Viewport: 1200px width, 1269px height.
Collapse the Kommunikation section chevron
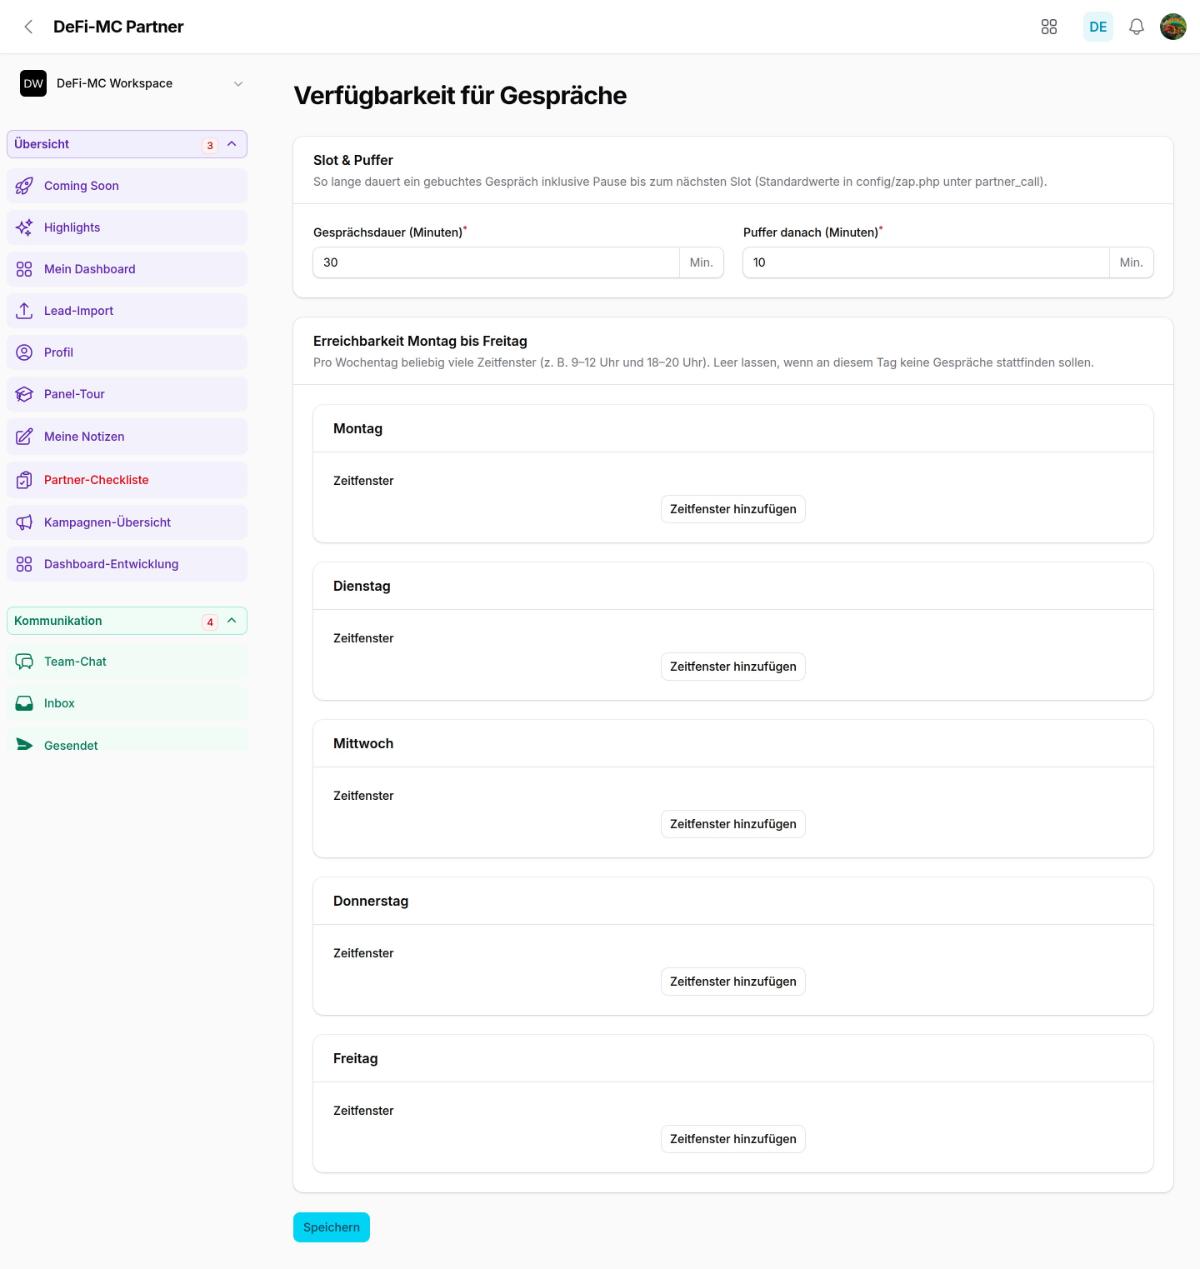(232, 621)
